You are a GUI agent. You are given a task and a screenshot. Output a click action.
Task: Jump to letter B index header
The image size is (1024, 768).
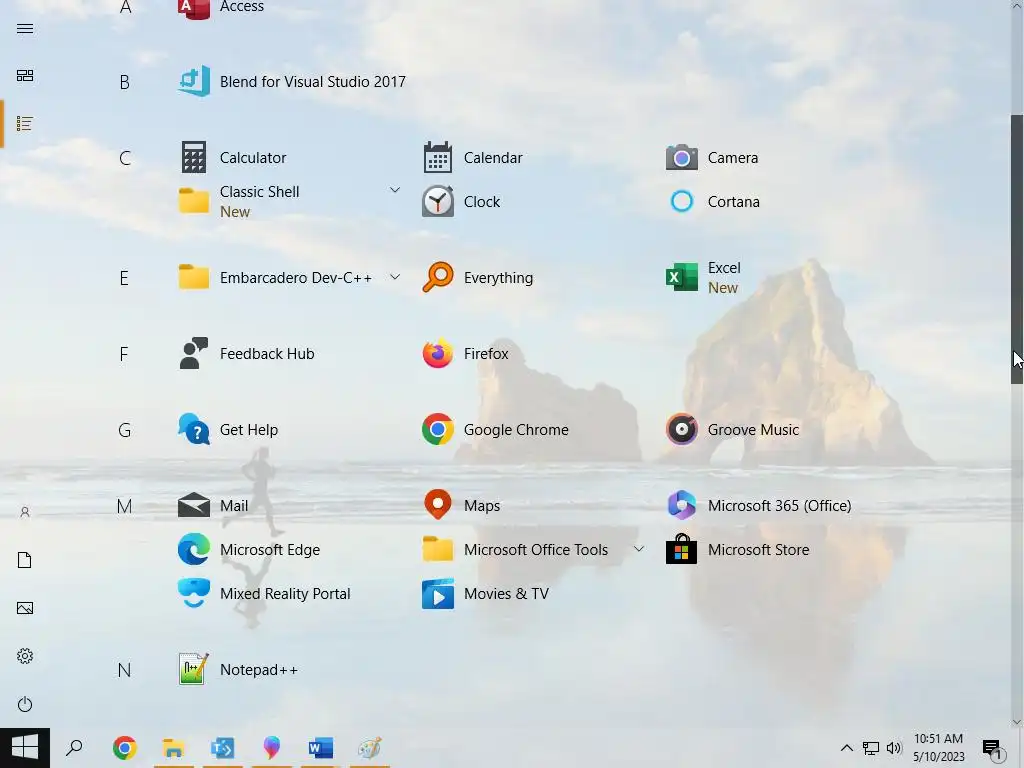[124, 82]
